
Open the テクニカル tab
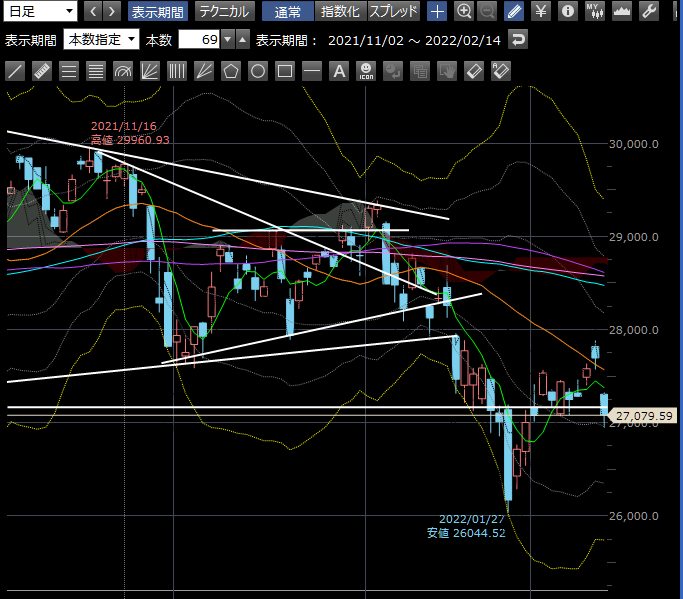click(224, 12)
